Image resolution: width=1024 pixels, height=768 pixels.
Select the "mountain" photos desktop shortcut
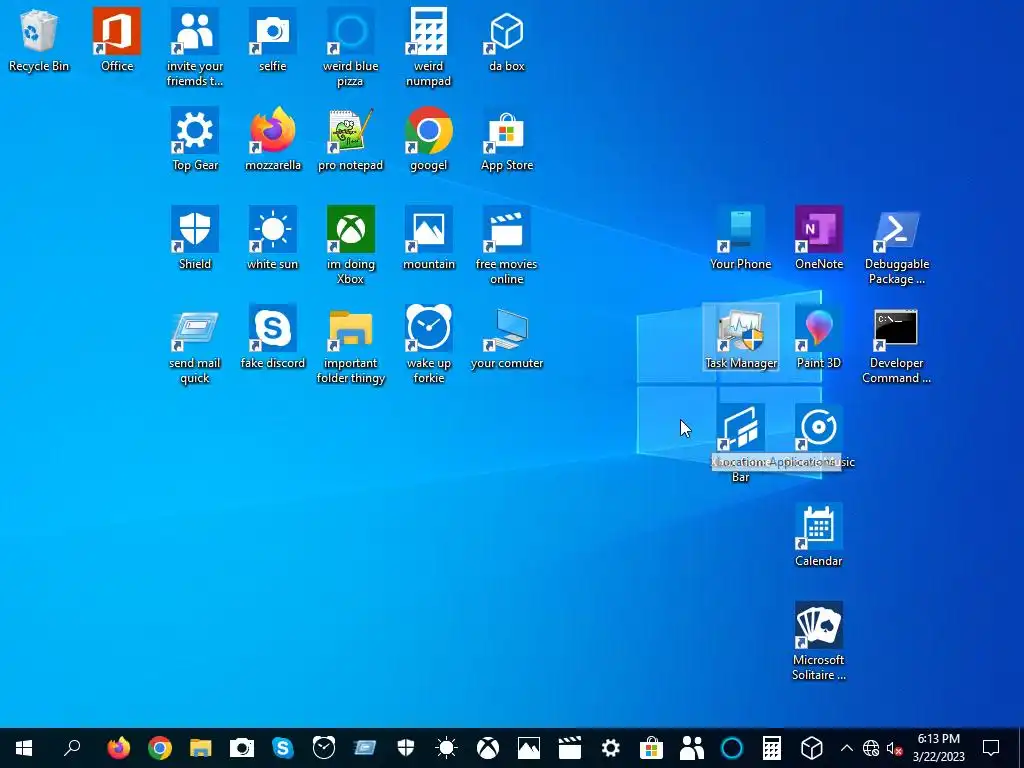(428, 238)
